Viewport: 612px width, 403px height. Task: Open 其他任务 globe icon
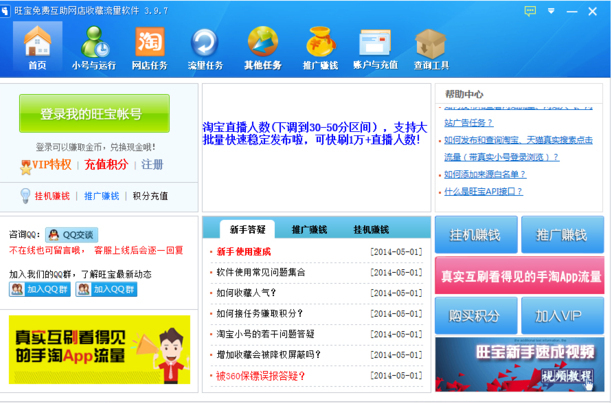(x=263, y=42)
